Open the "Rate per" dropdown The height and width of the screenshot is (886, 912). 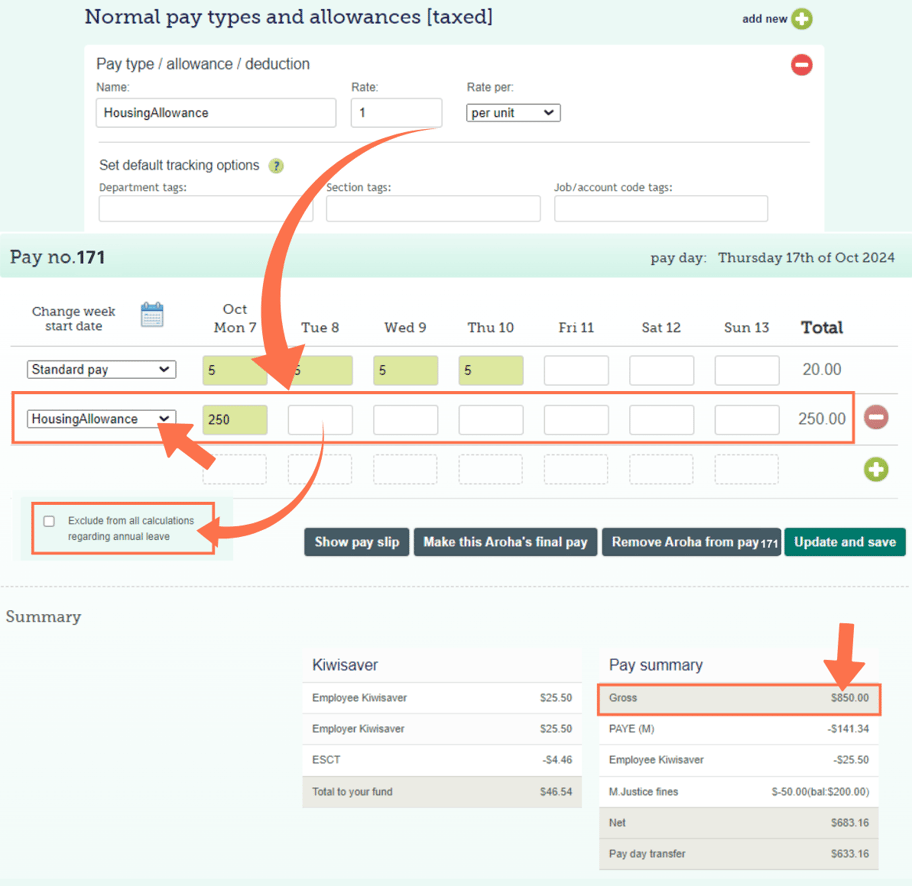click(513, 113)
